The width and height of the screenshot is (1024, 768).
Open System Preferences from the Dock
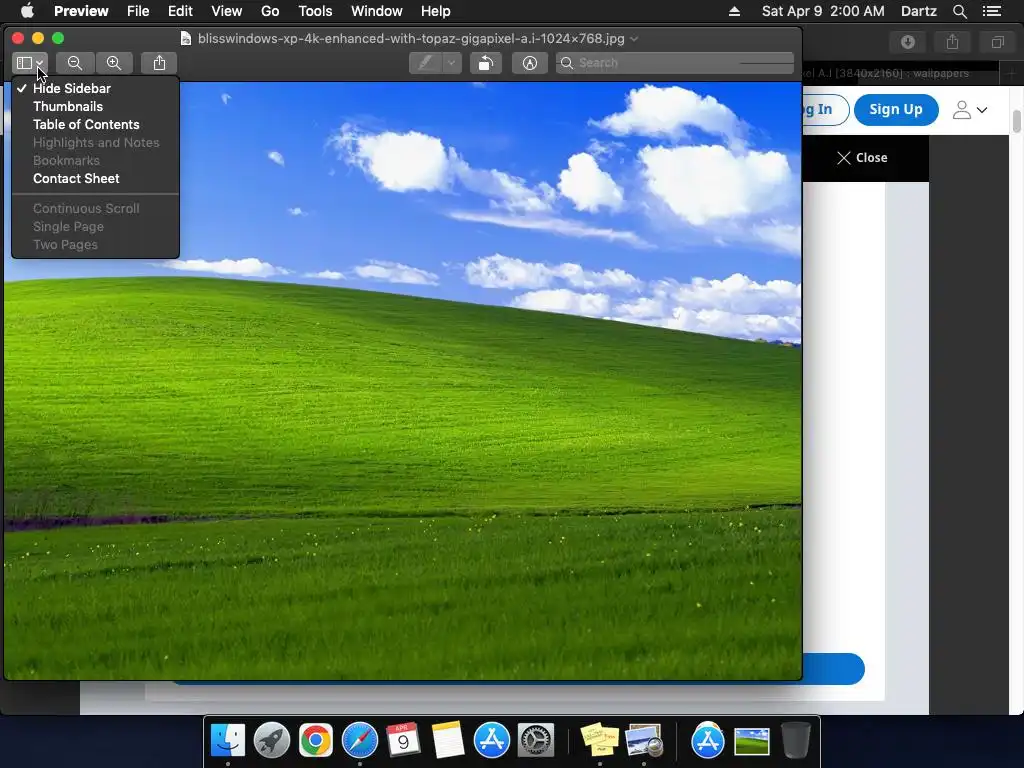point(536,740)
